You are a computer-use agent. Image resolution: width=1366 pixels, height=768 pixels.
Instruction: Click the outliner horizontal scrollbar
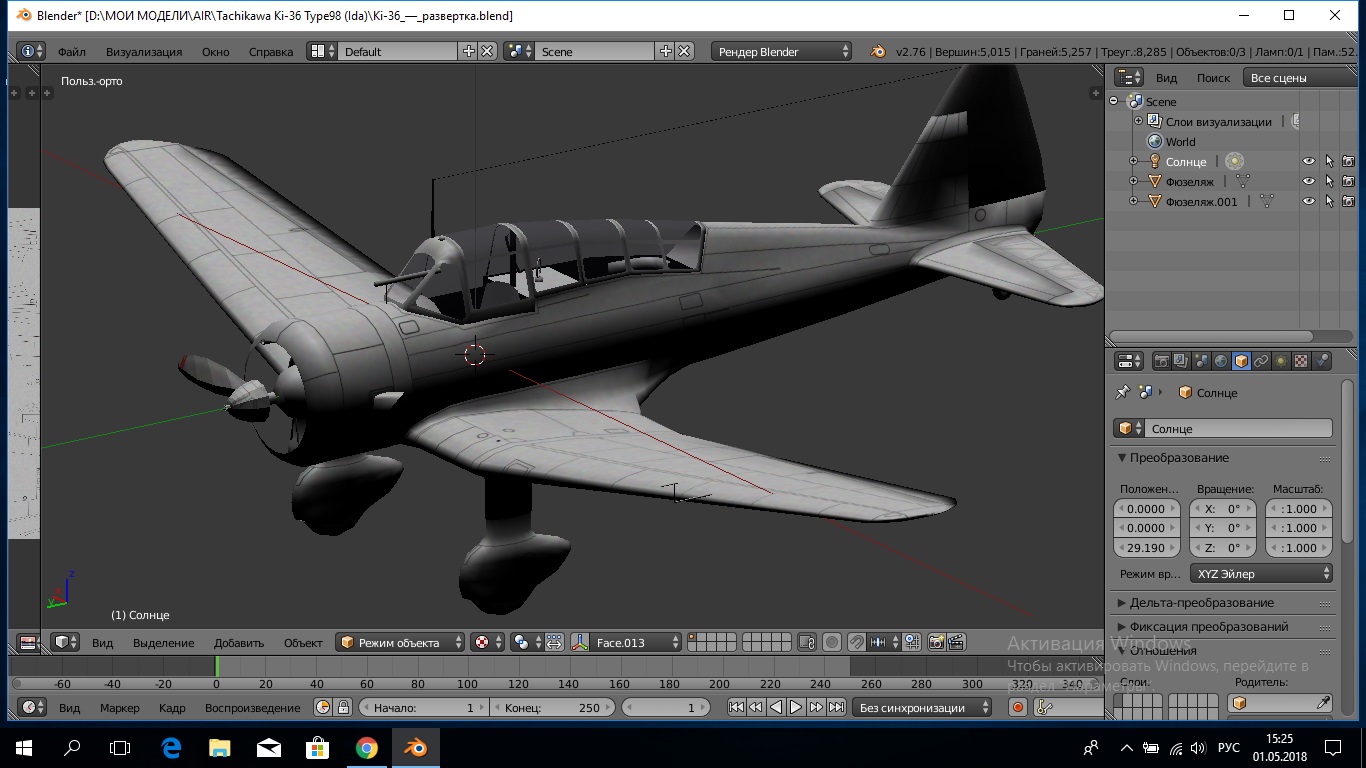[x=1212, y=336]
